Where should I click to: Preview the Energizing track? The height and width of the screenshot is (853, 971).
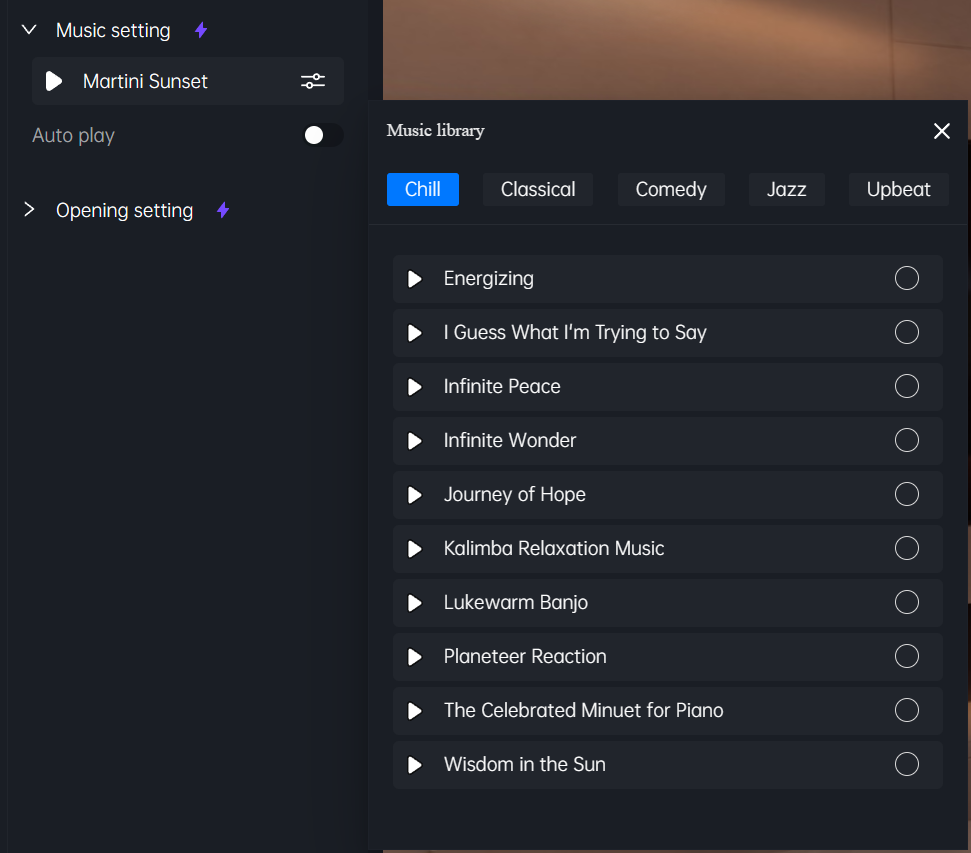[x=415, y=279]
